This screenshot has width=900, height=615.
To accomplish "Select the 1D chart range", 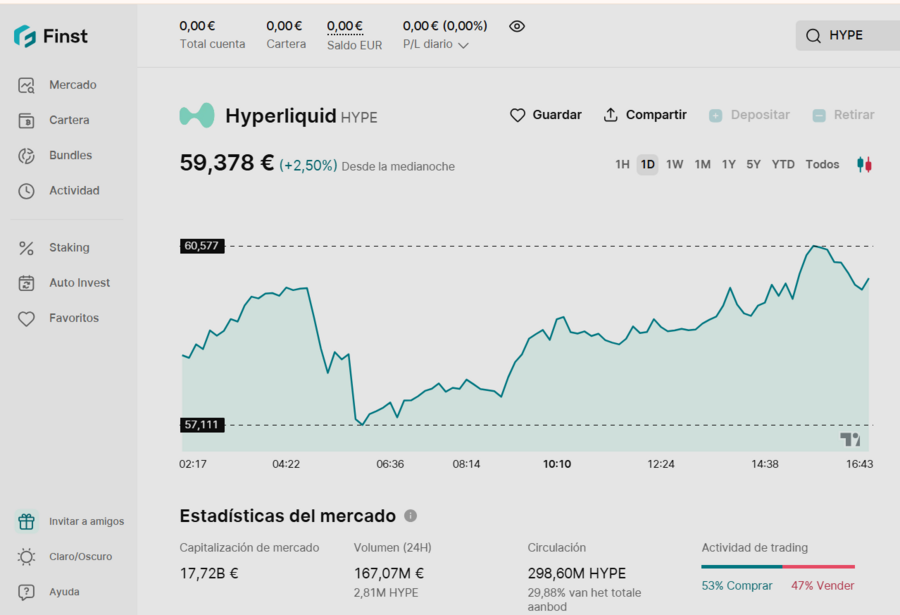I will coord(647,165).
